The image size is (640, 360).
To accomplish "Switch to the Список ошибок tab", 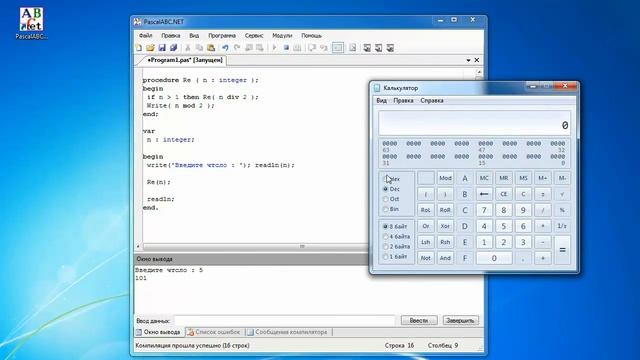I will tap(213, 332).
